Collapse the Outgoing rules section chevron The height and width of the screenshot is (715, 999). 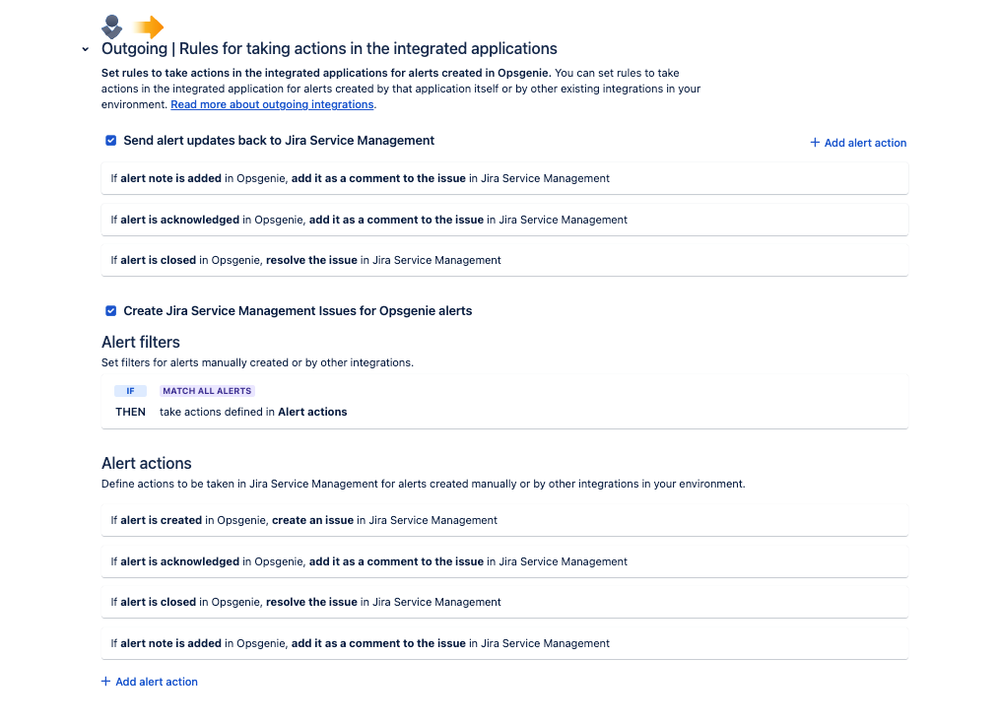(x=85, y=49)
